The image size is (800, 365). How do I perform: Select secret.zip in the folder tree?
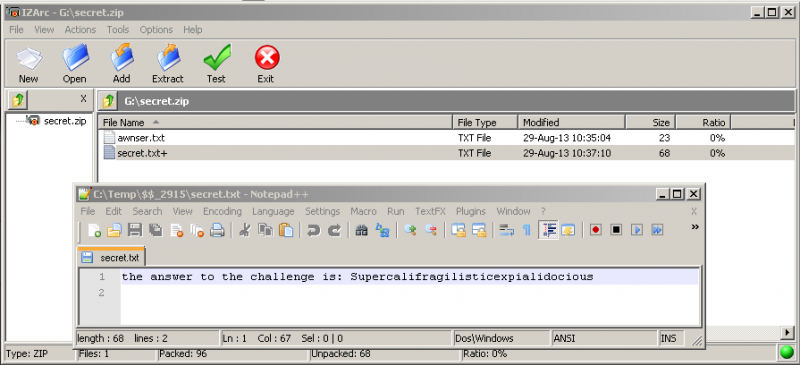65,121
